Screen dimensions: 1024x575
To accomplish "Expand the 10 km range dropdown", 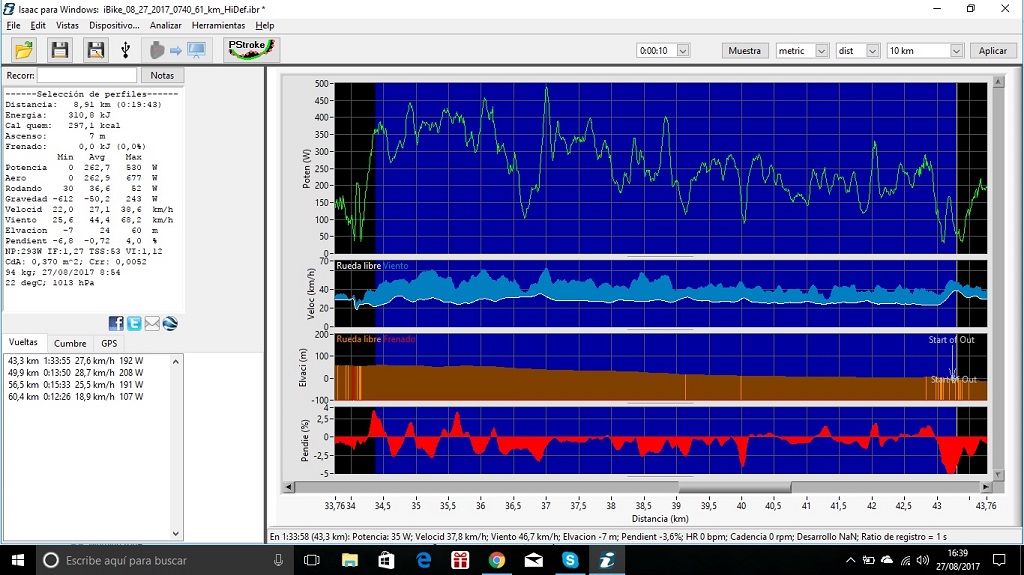I will point(956,51).
